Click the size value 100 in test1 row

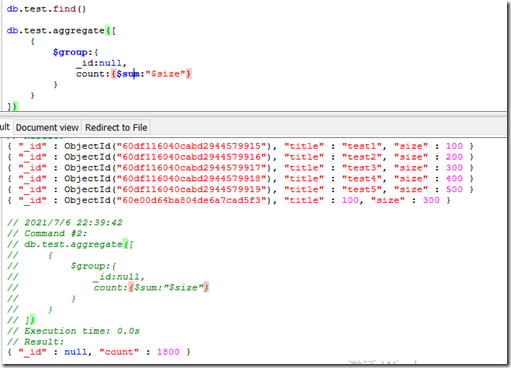pos(454,146)
